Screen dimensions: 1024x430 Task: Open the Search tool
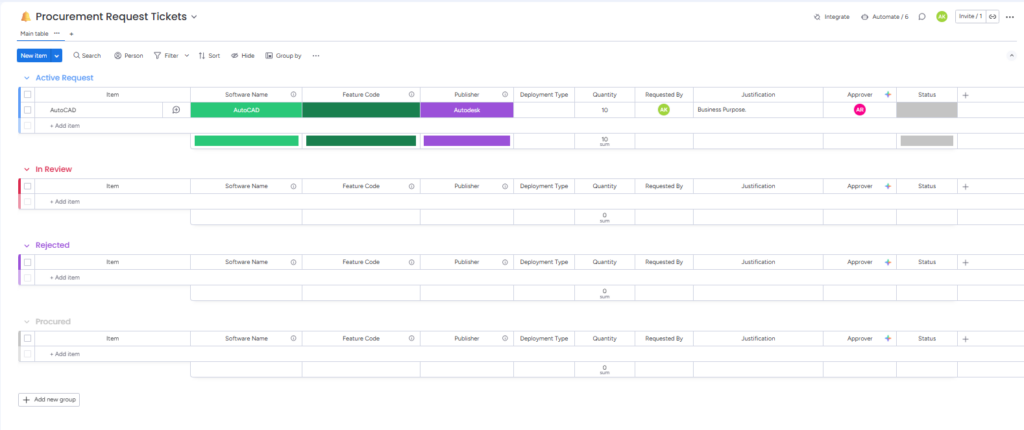tap(87, 56)
